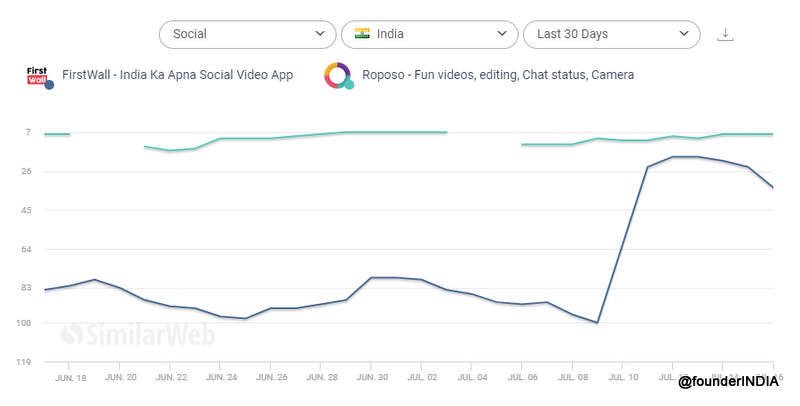Screen dimensions: 800x406
Task: Click the India flag icon
Action: click(362, 34)
